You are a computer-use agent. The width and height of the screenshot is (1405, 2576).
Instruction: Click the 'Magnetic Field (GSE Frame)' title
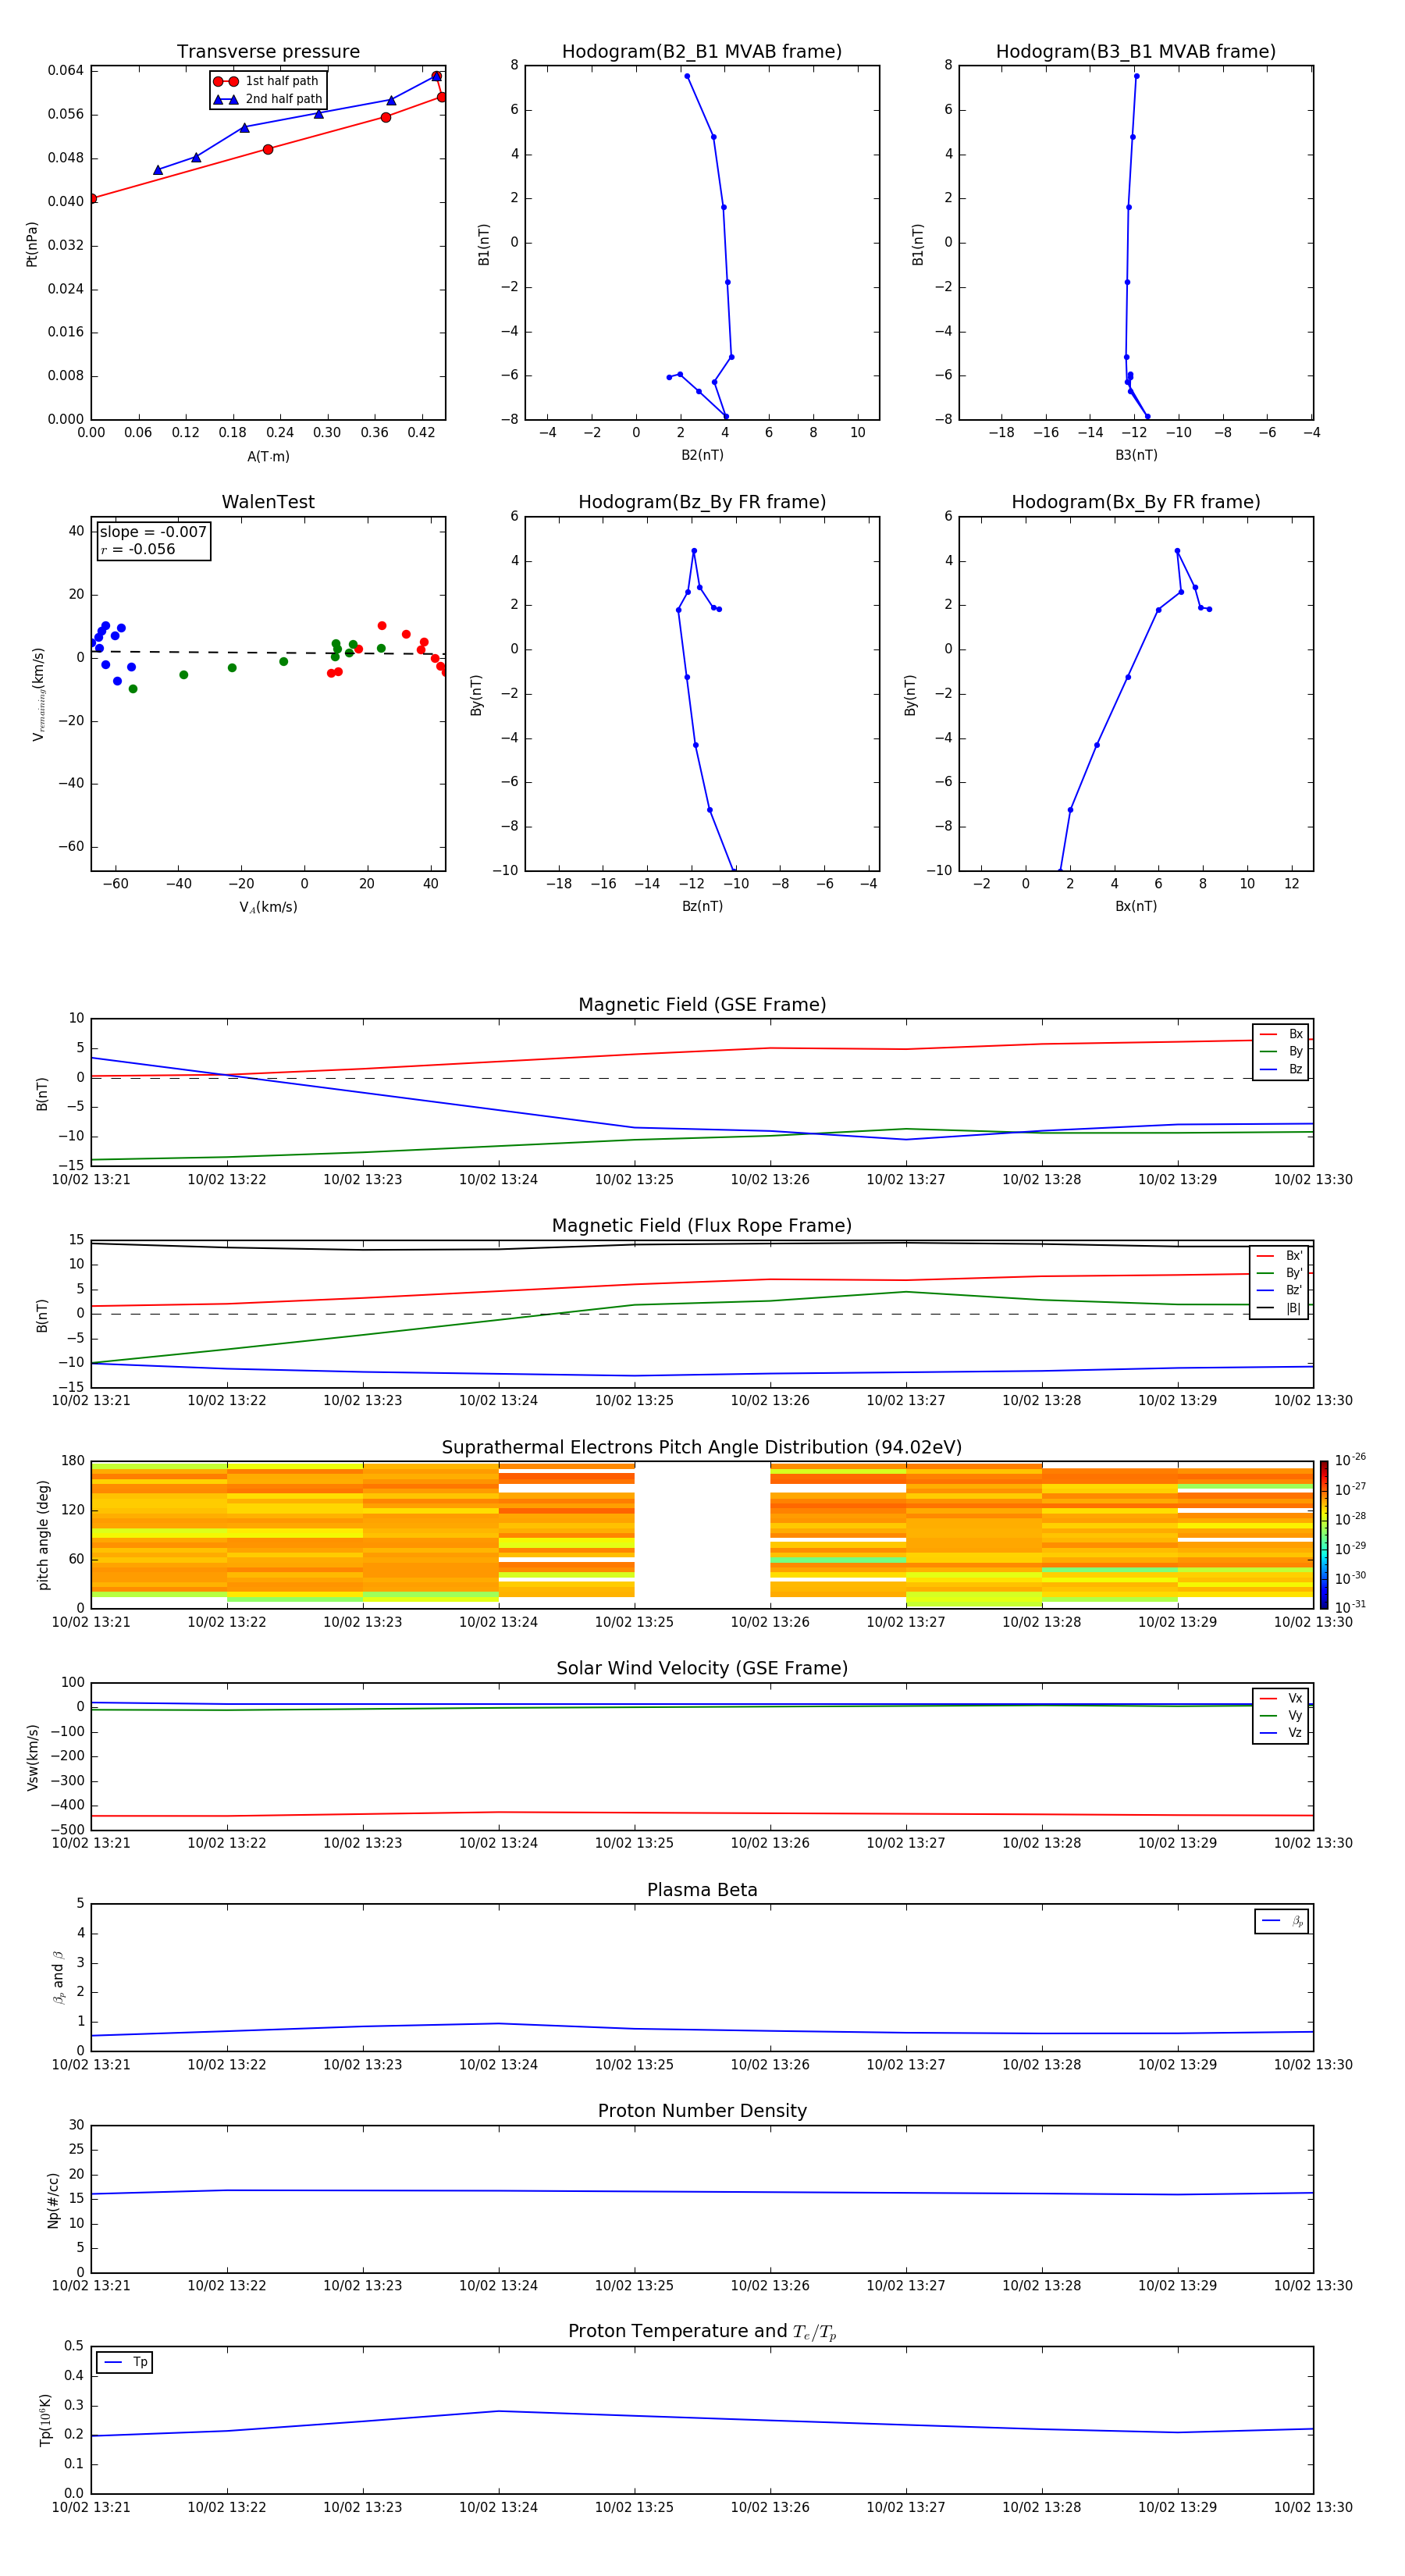(702, 1005)
